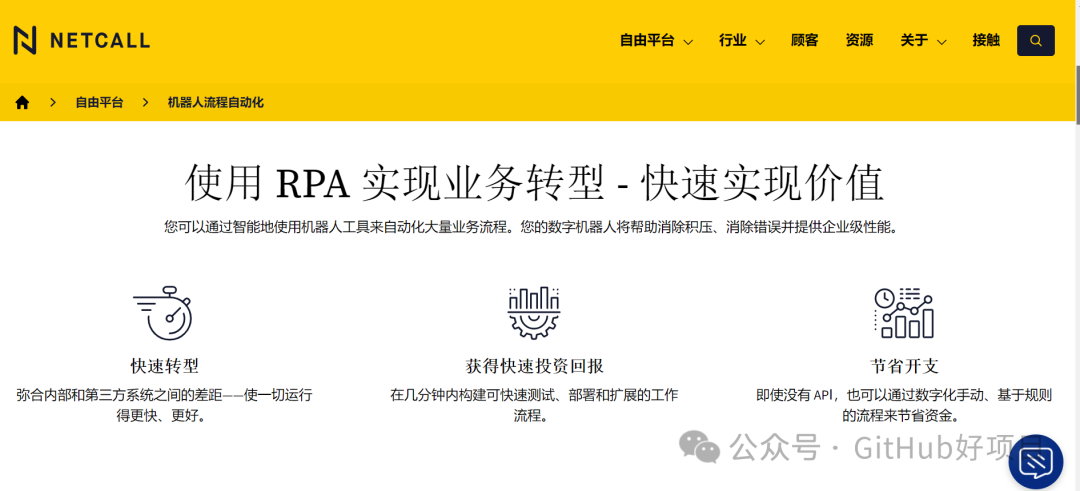Open the chat widget bubble
The height and width of the screenshot is (491, 1080).
coord(1036,462)
